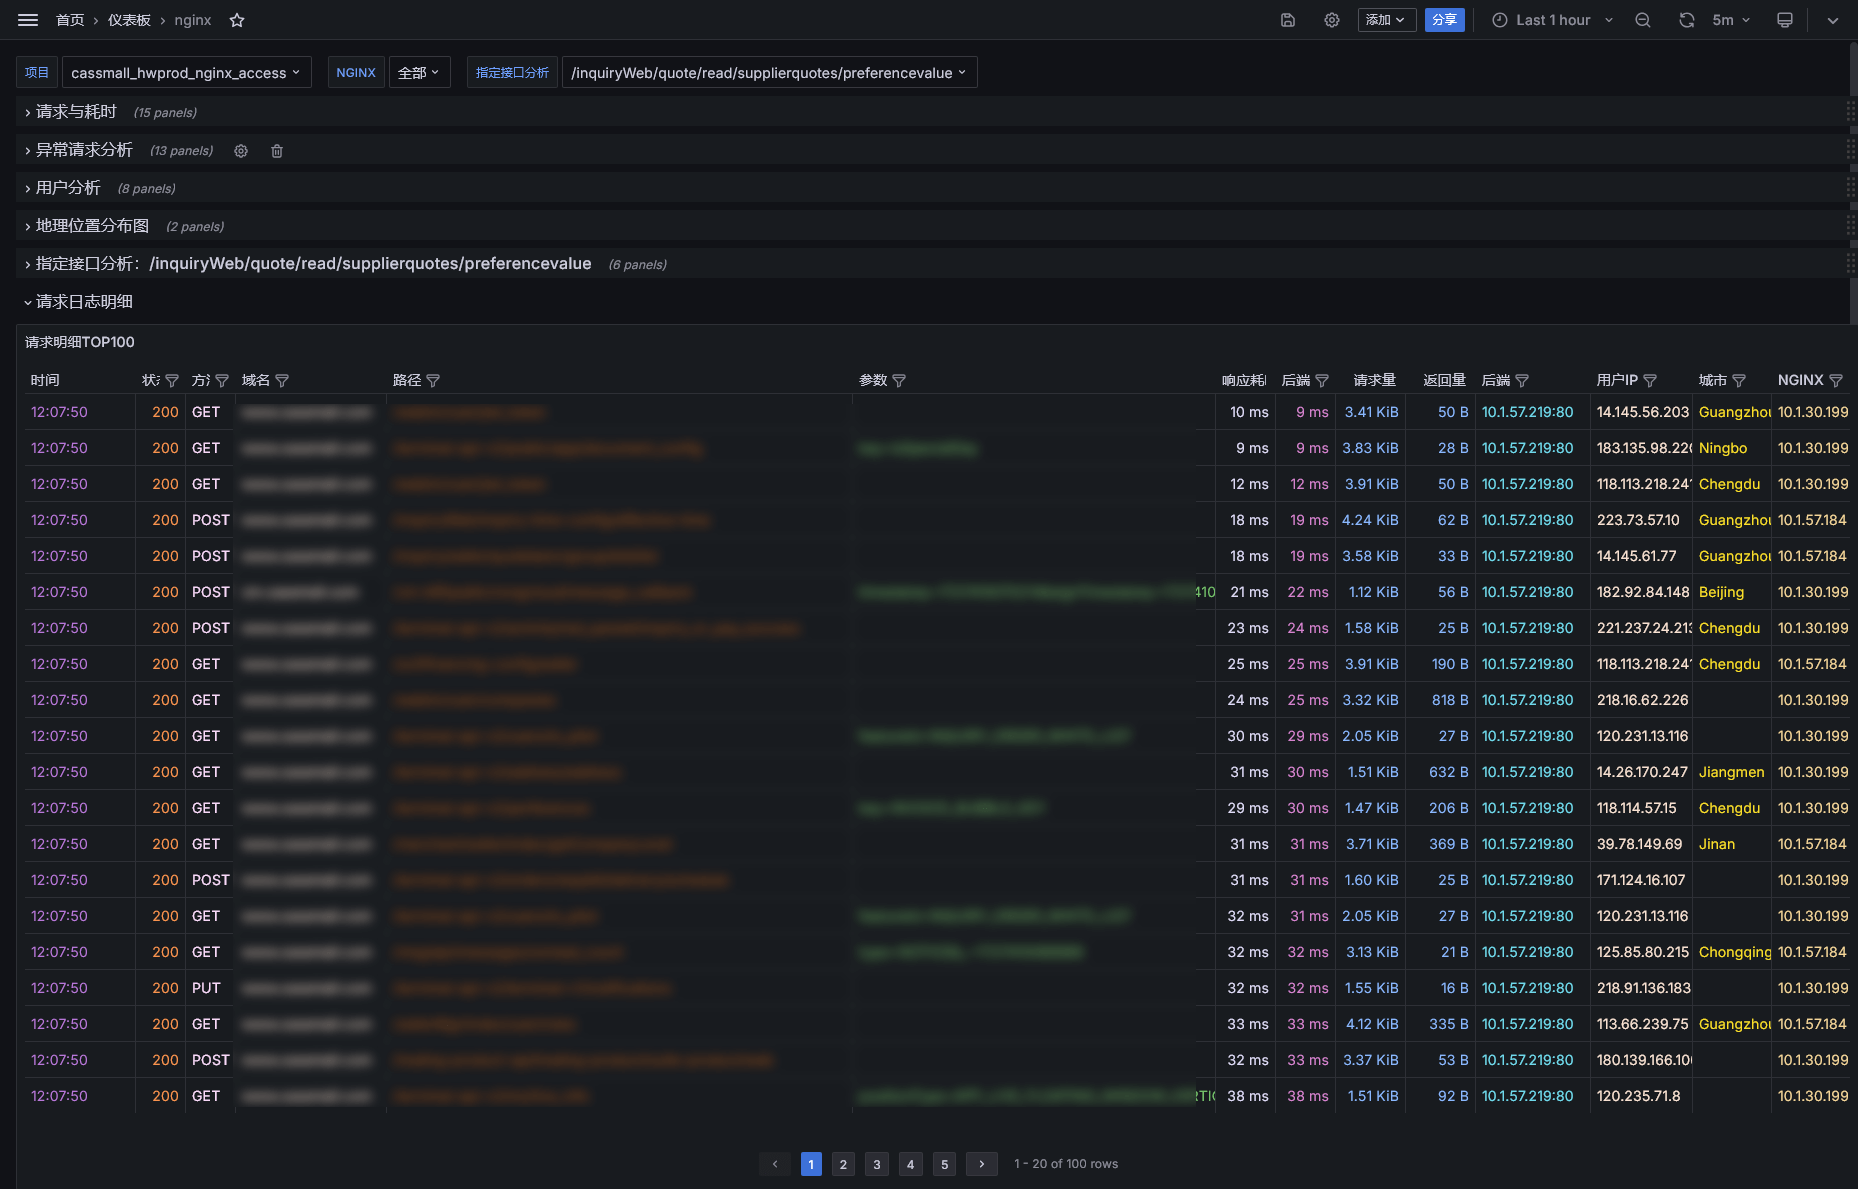Open the 添加 dropdown
1858x1189 pixels.
(1386, 20)
